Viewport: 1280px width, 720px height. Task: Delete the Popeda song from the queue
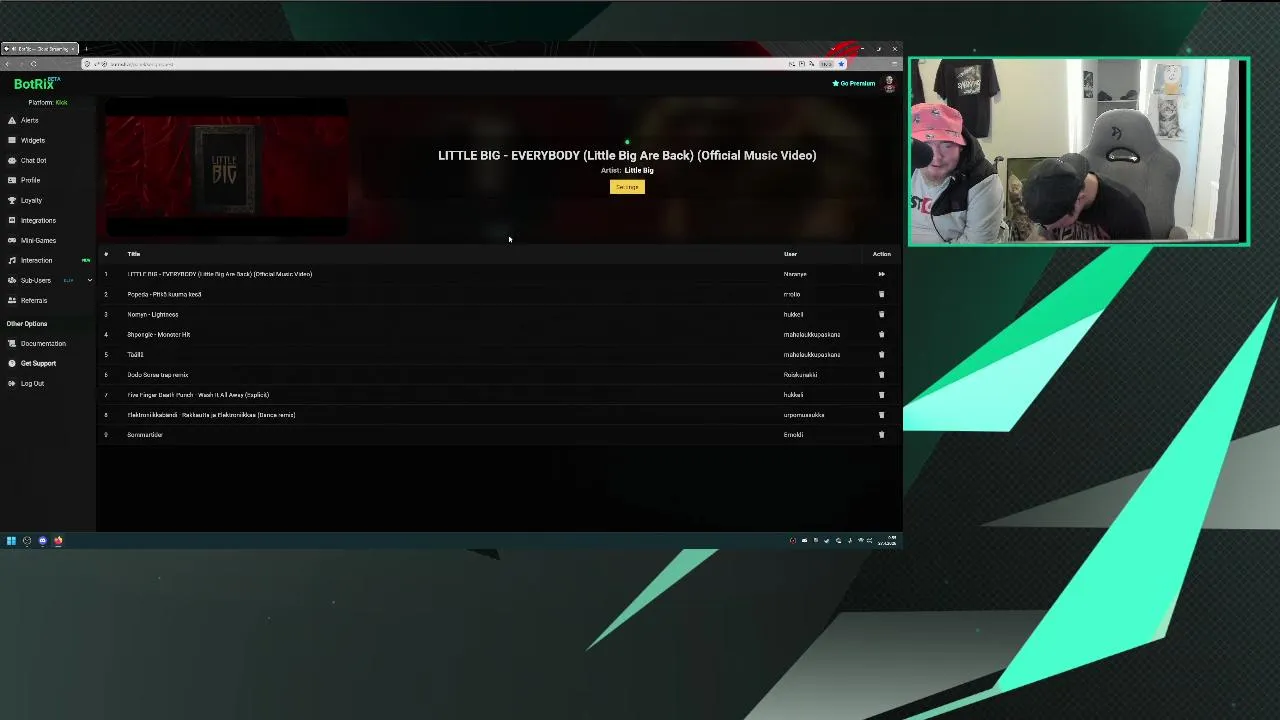point(881,294)
